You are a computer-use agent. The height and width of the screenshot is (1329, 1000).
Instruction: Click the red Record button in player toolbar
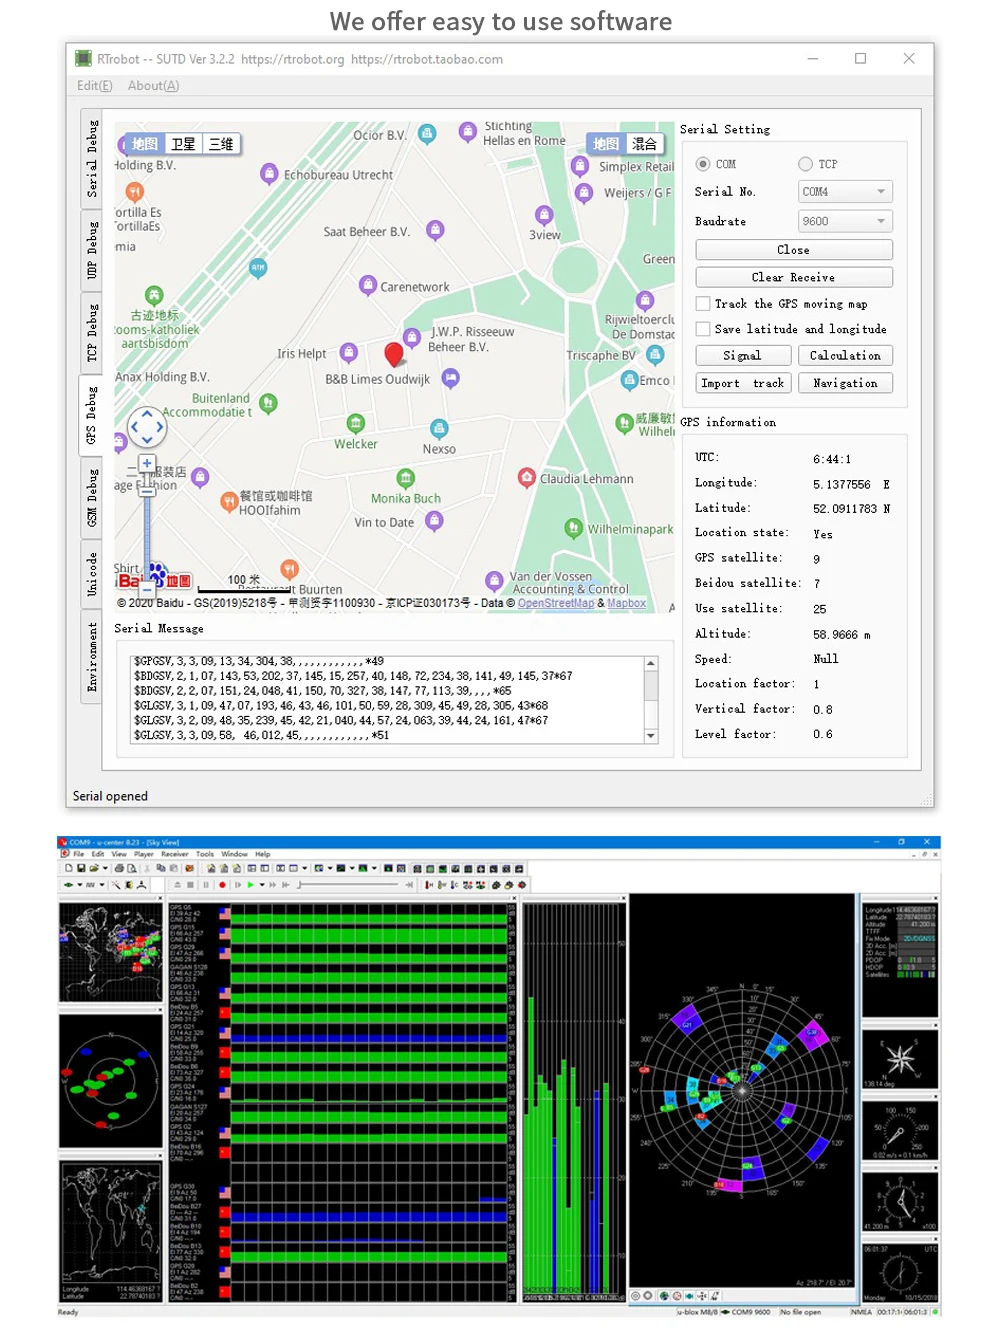tap(222, 885)
